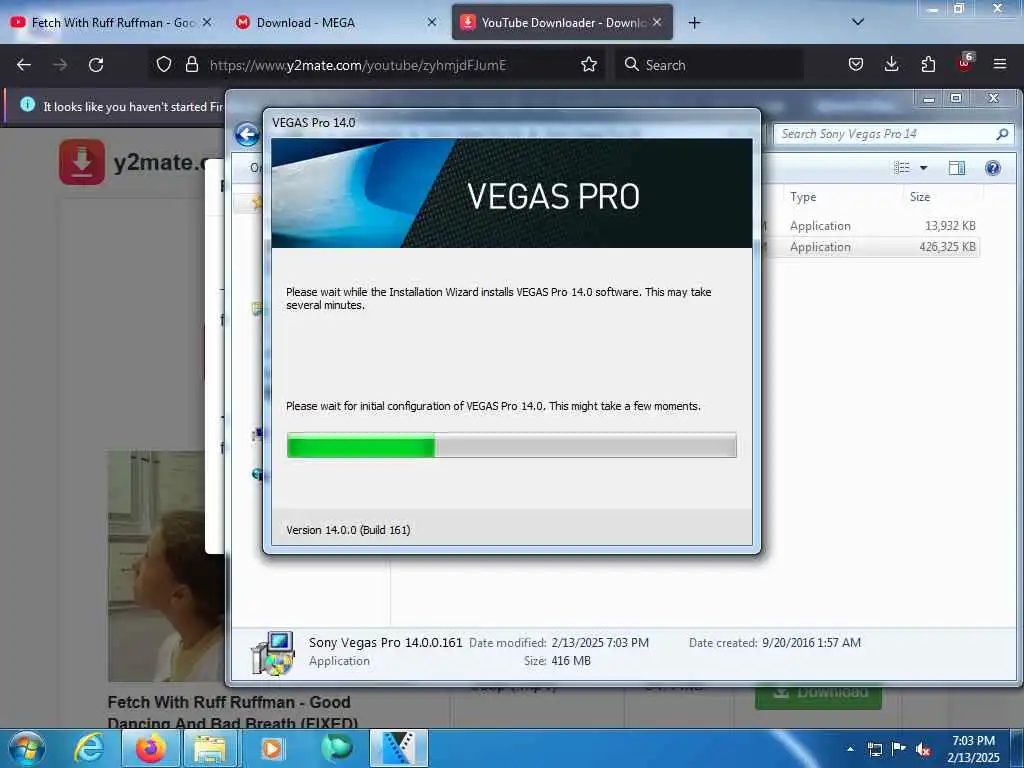Open Save to Pocket icon
Screen dimensions: 1024x768
point(856,64)
